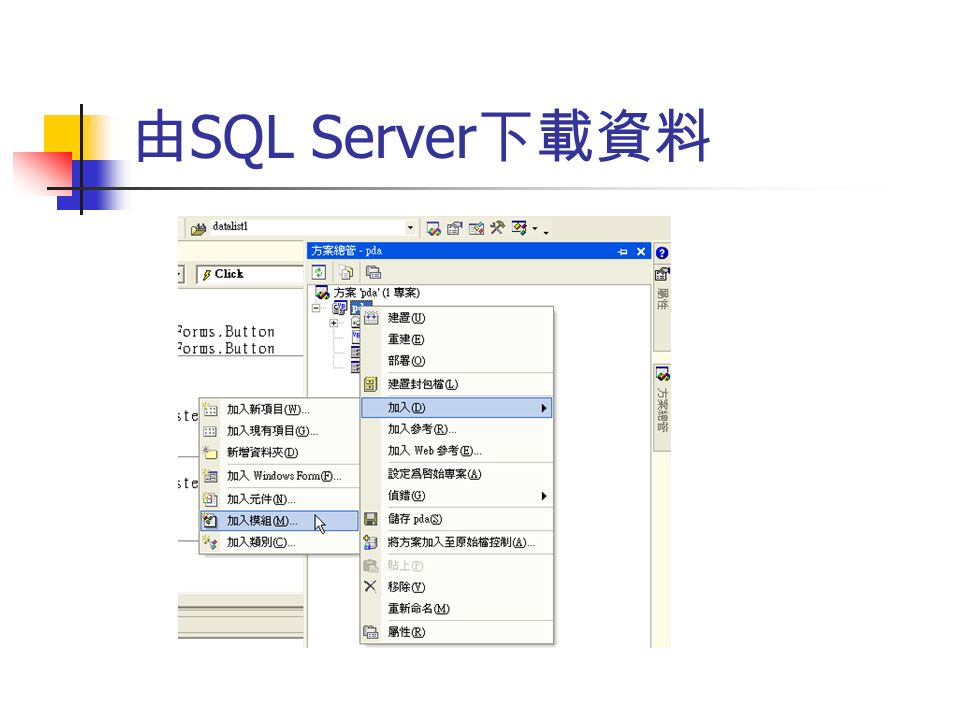Choose 將方案加入至原始檔控制(A)...
This screenshot has height=720, width=960.
(456, 542)
